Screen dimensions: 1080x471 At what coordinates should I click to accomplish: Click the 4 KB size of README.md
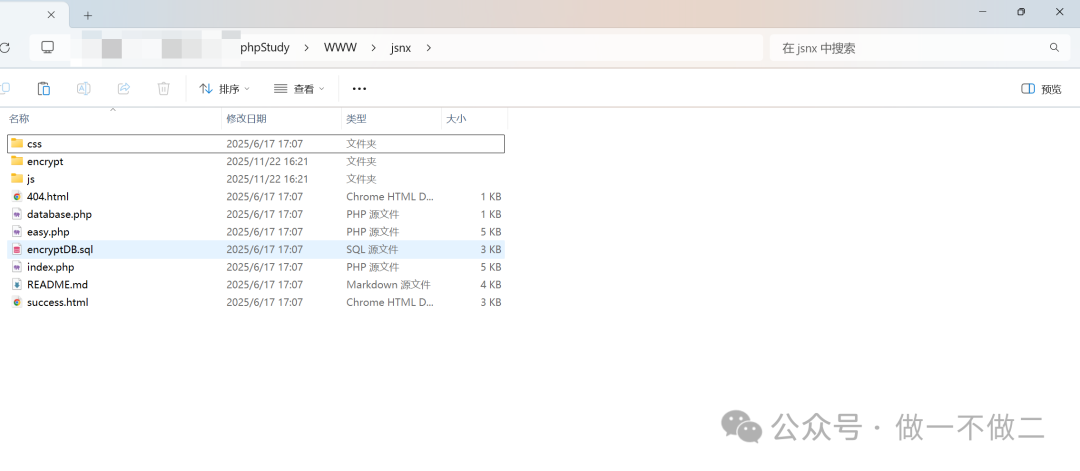[490, 284]
